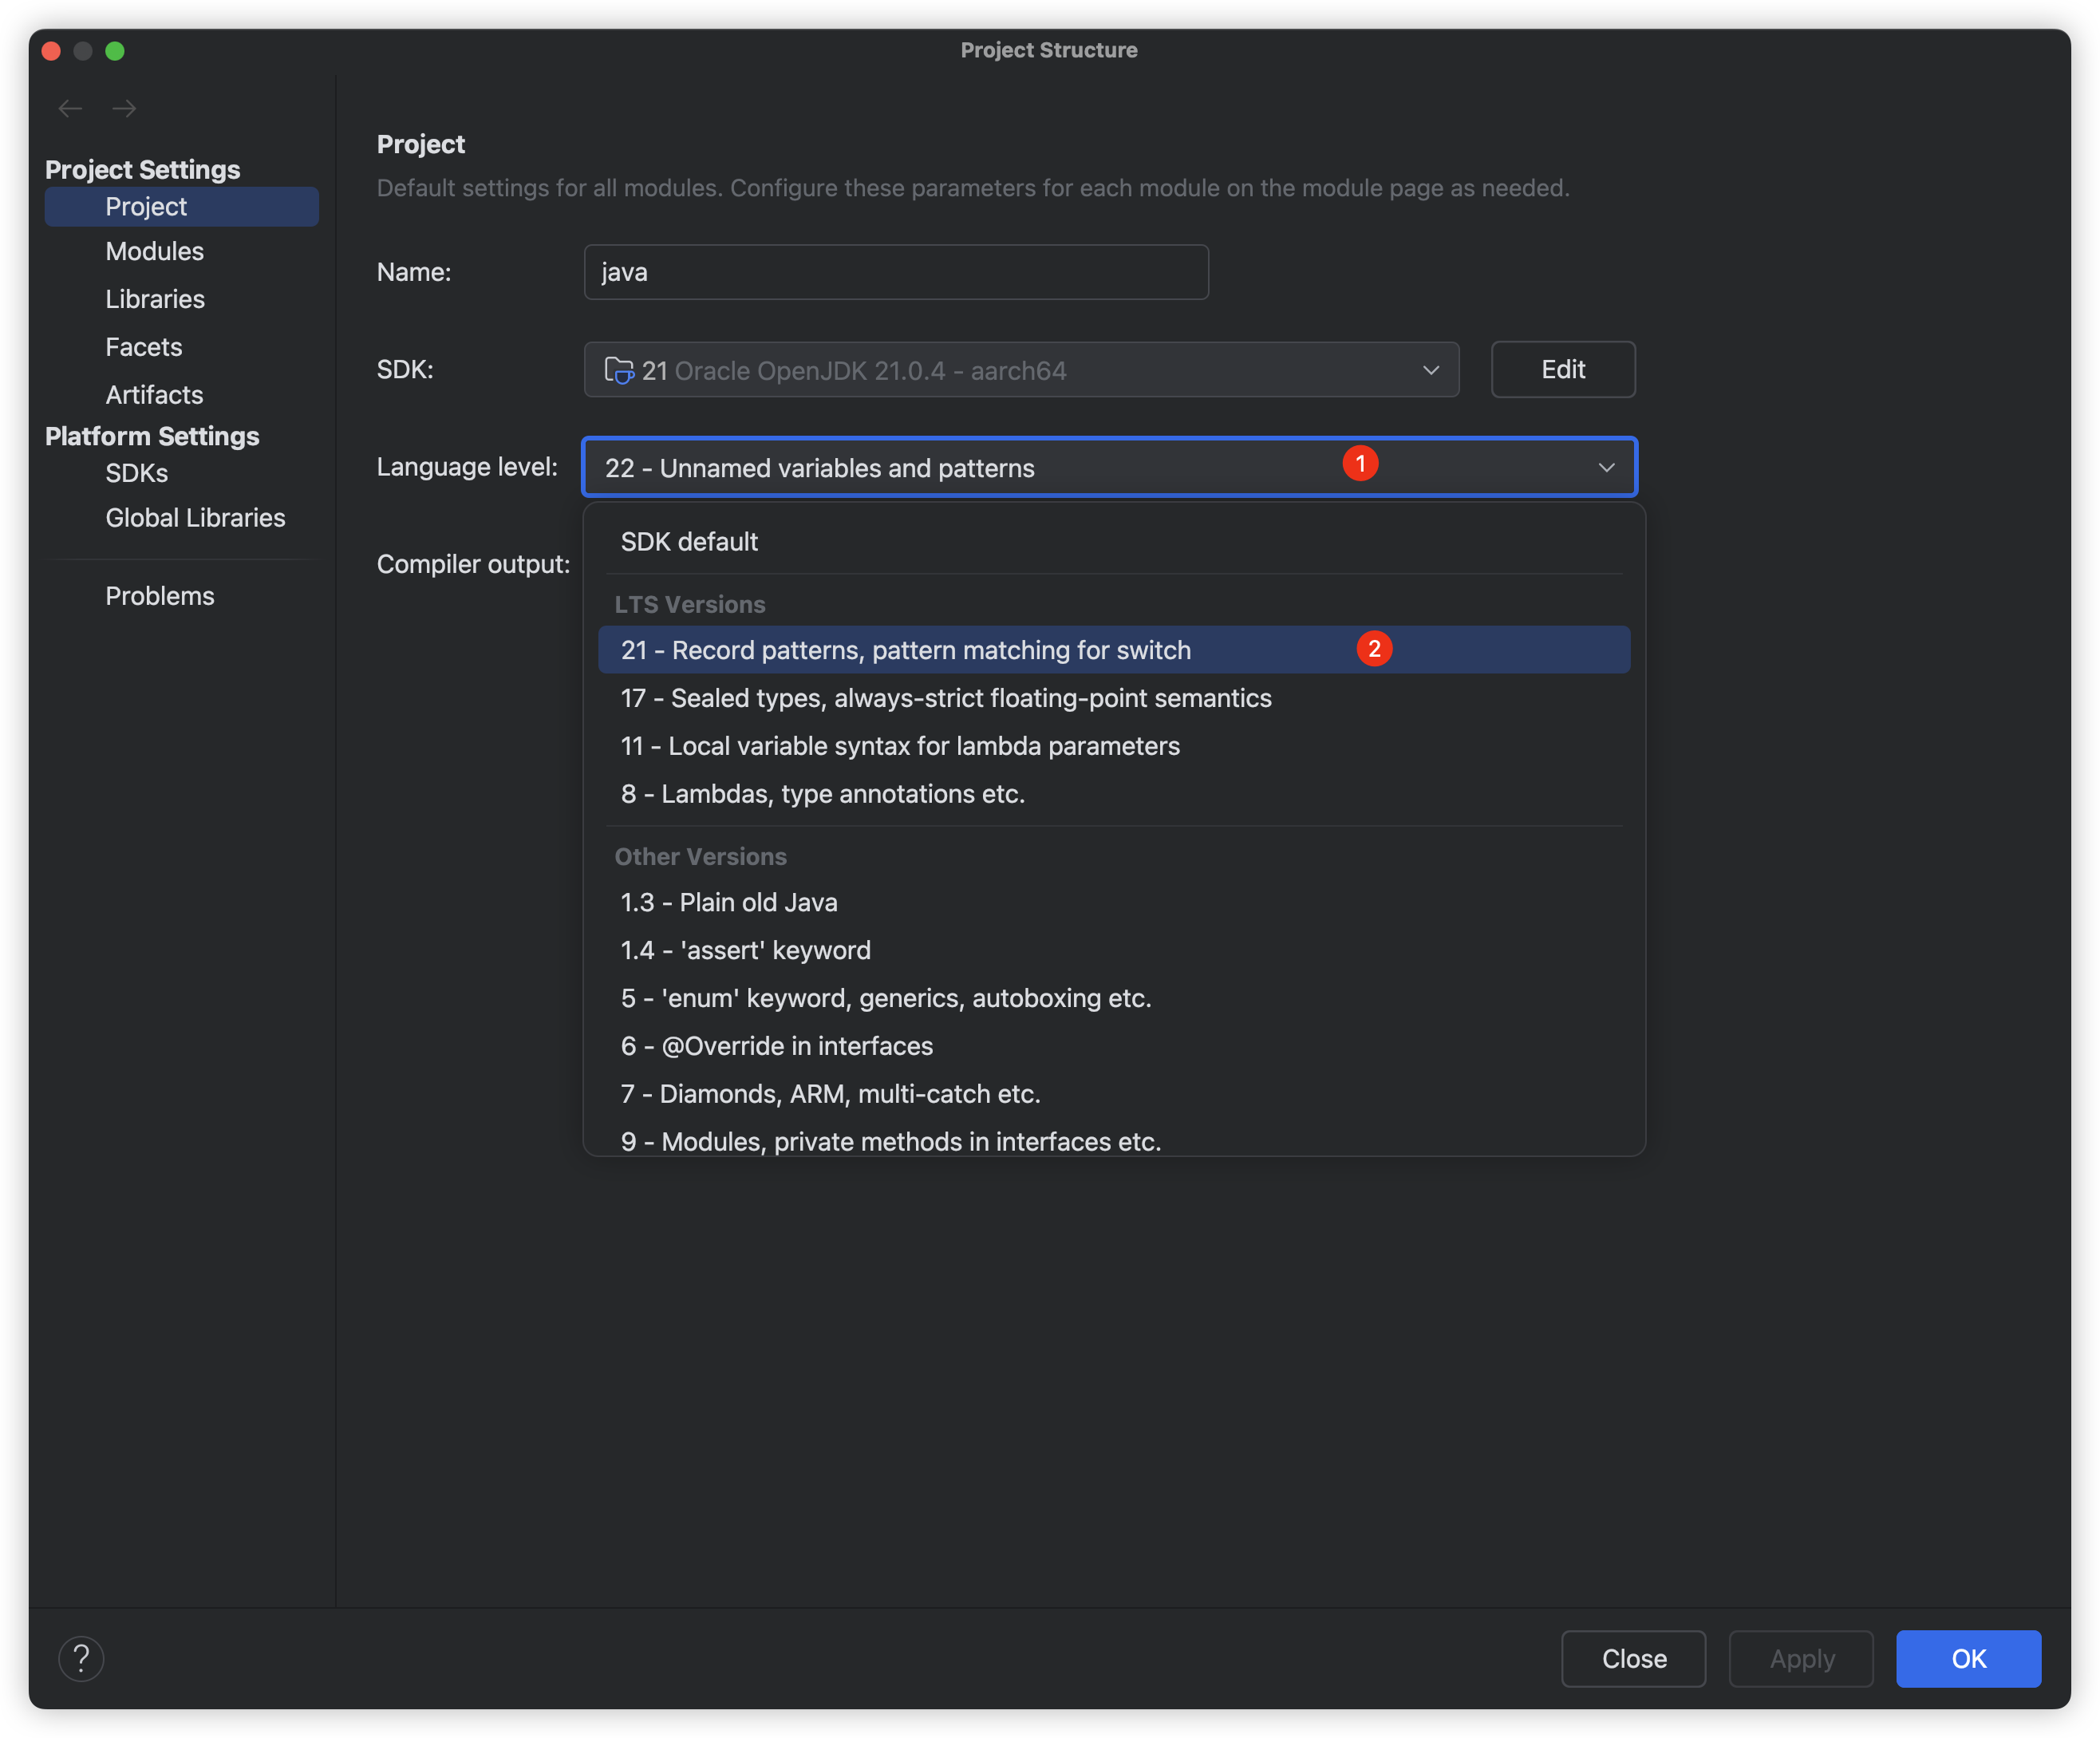Viewport: 2100px width, 1738px height.
Task: Collapse the Language level dropdown arrow
Action: [x=1606, y=468]
